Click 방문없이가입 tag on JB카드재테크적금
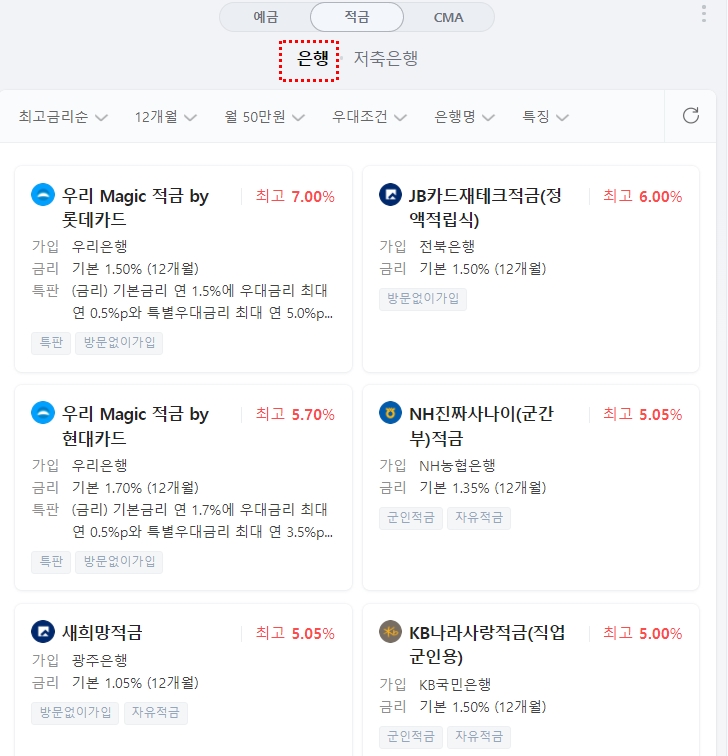Screen dimensions: 728x756 tap(423, 299)
